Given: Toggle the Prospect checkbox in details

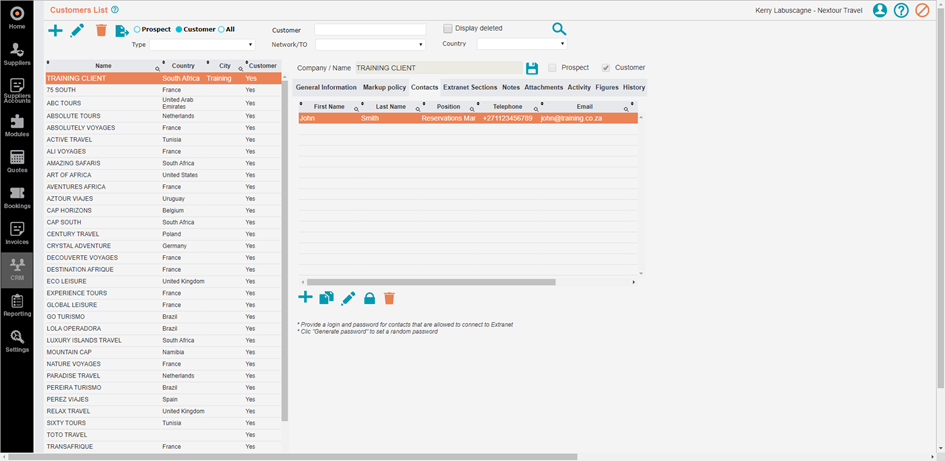Looking at the screenshot, I should [552, 67].
